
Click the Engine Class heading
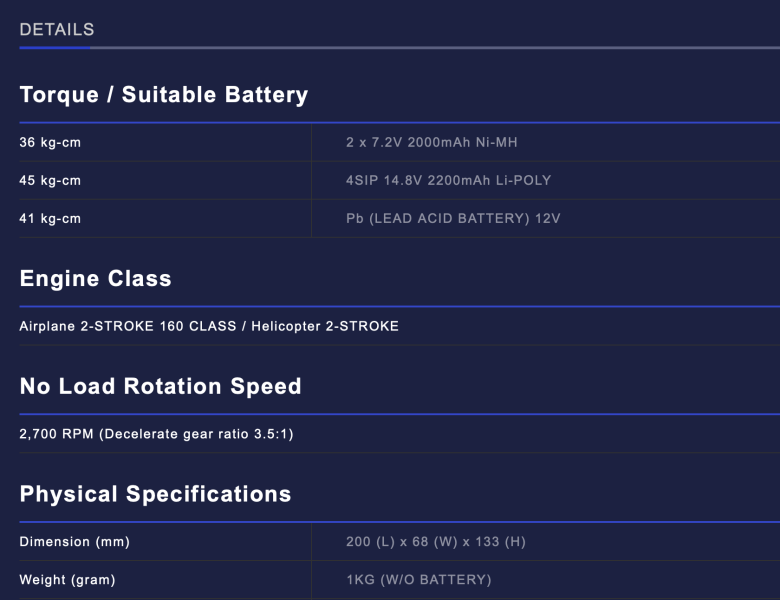tap(96, 279)
